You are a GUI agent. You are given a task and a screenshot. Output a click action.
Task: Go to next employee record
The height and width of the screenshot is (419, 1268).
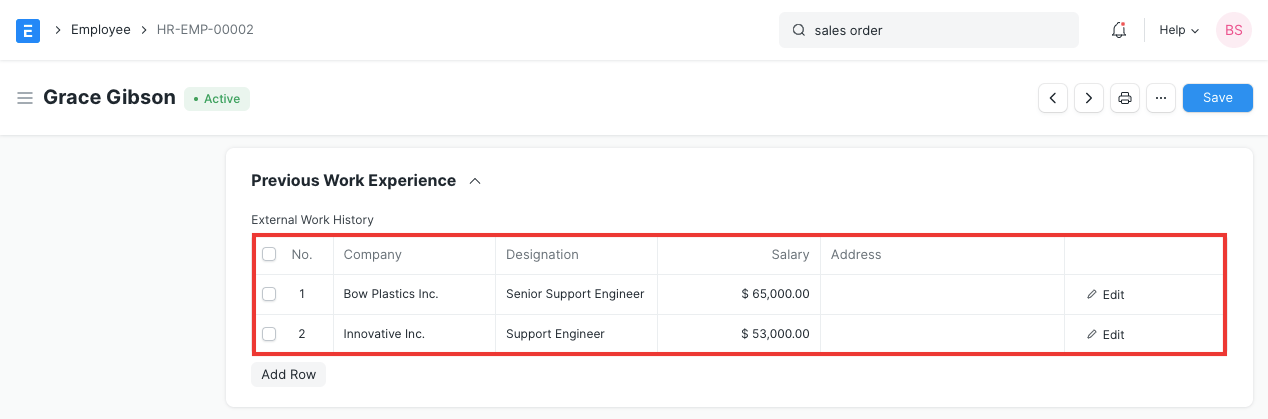click(1088, 98)
